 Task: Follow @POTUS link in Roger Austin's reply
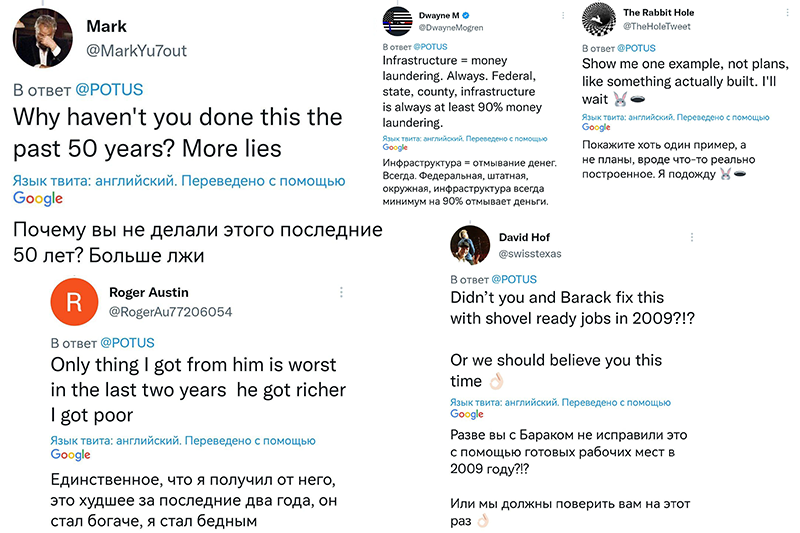pos(127,343)
